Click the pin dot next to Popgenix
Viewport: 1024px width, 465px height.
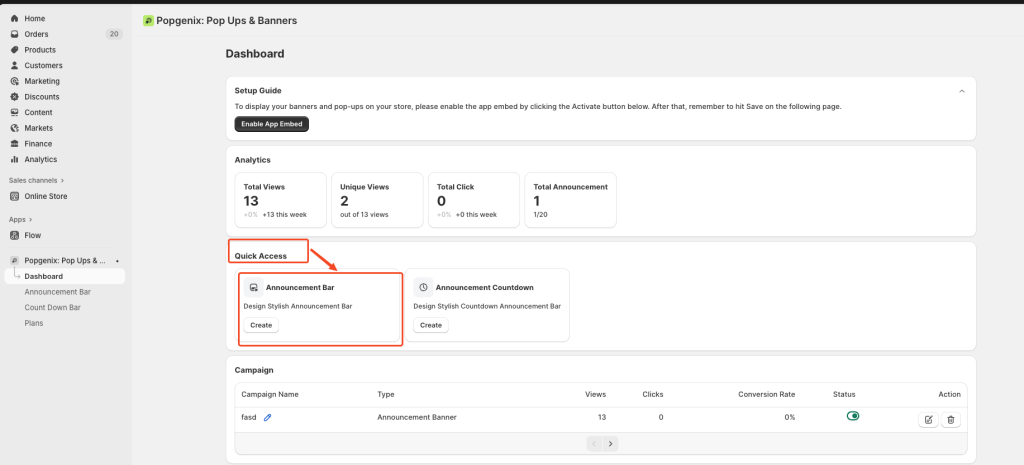(117, 261)
